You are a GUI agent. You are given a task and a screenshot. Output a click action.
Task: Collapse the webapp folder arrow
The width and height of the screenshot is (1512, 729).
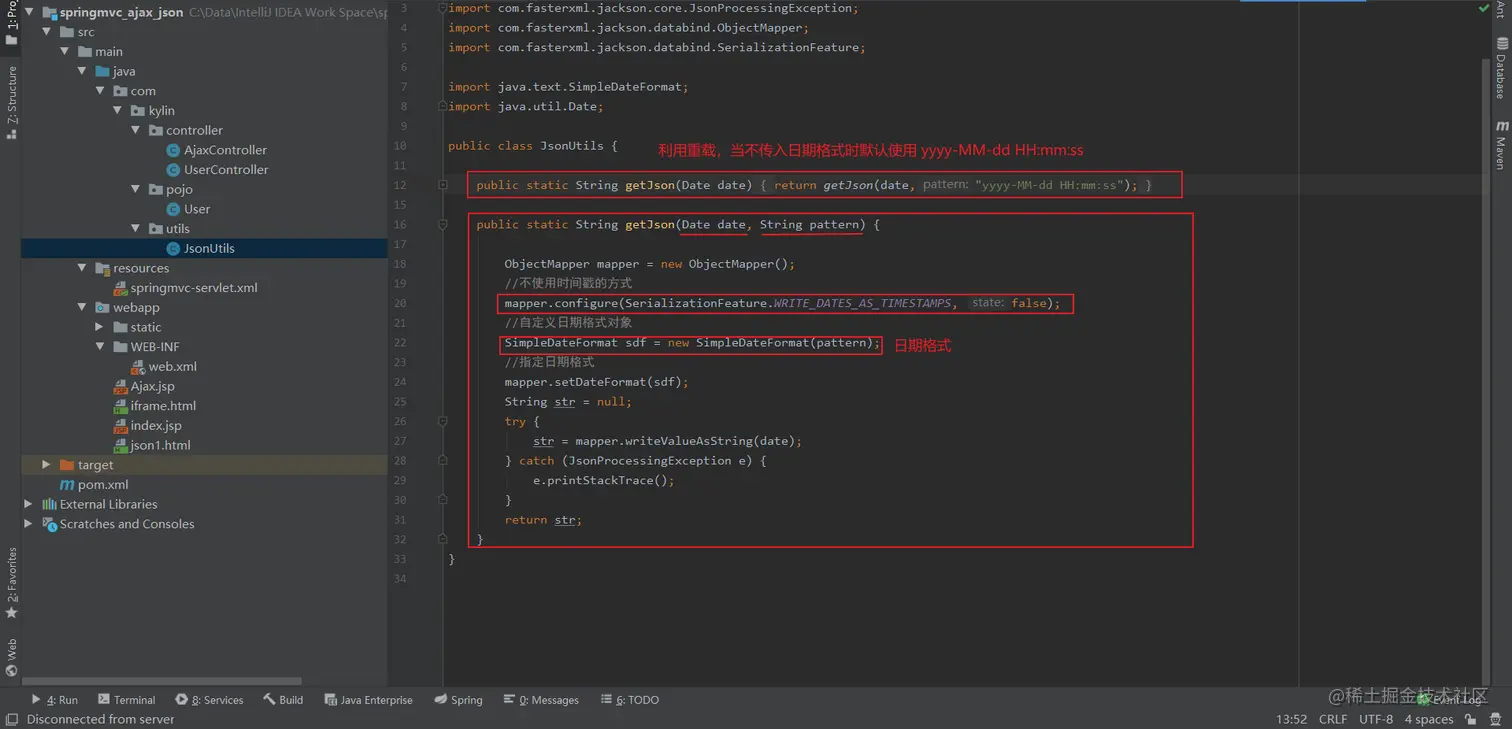[83, 307]
